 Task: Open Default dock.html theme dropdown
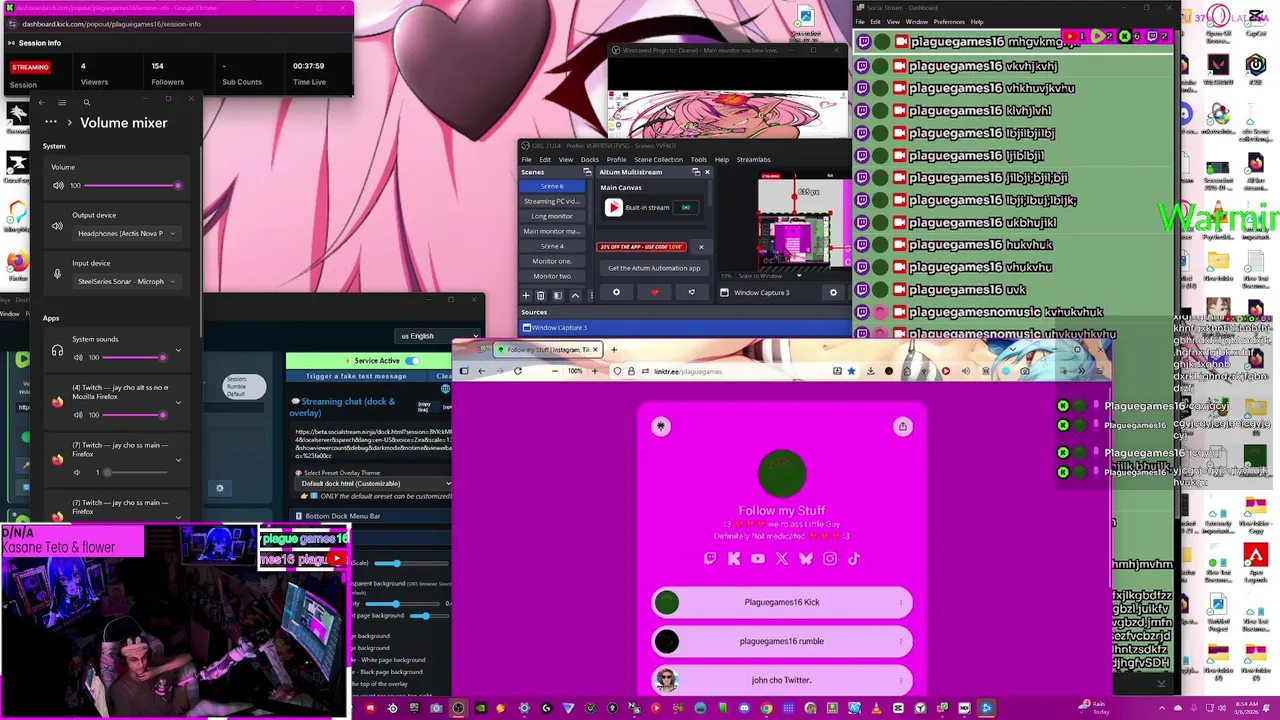[375, 483]
